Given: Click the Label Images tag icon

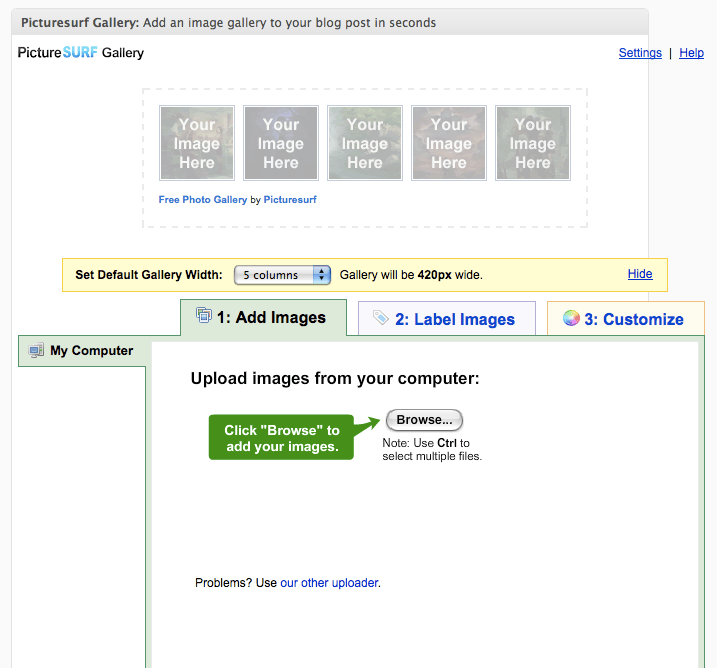Looking at the screenshot, I should coord(381,318).
